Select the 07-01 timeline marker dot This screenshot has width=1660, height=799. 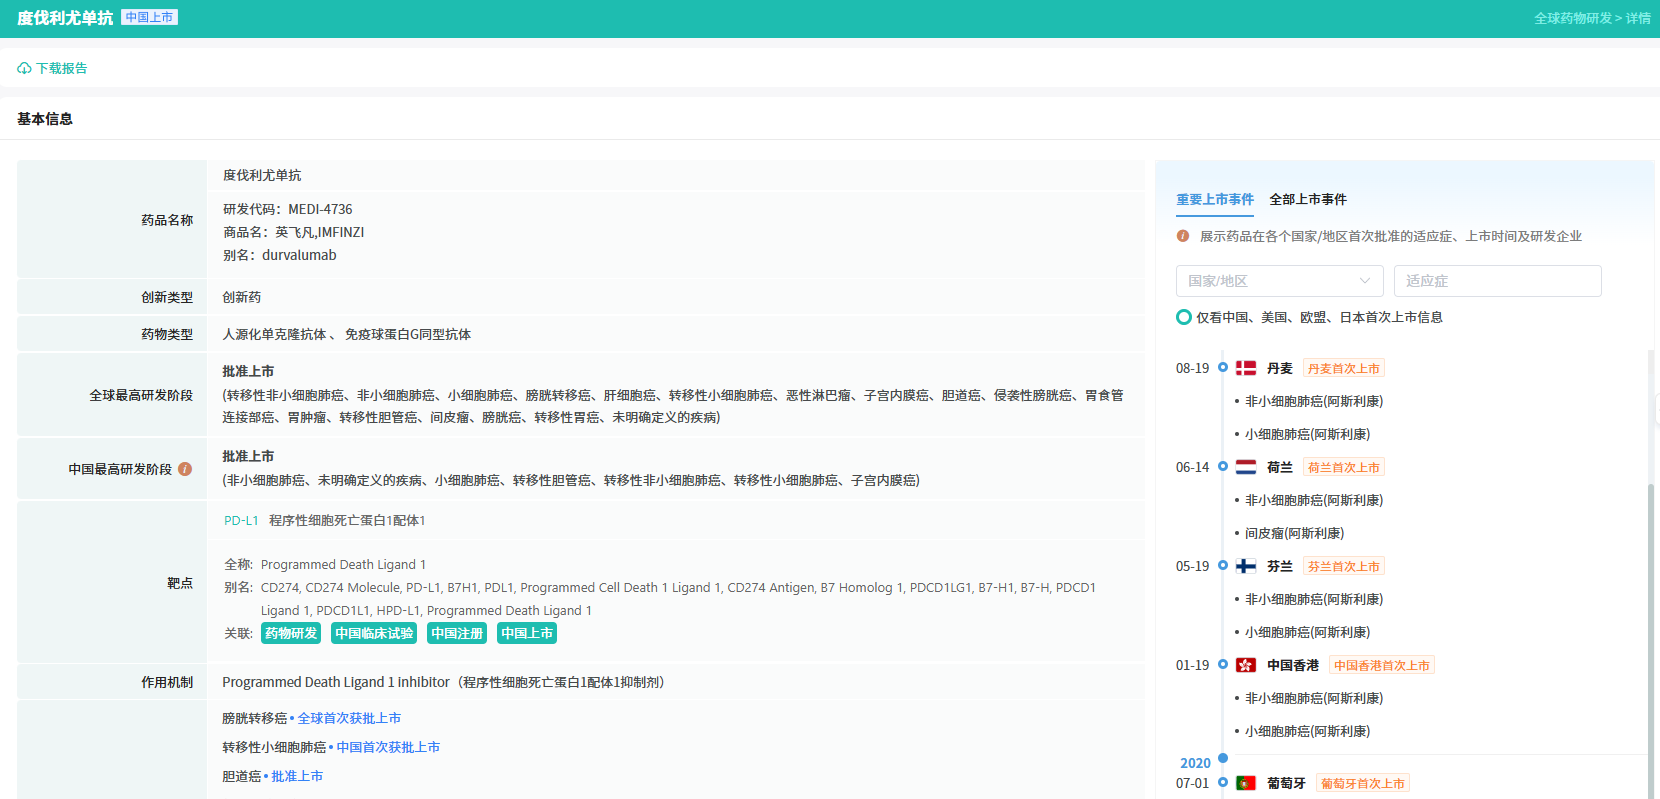pyautogui.click(x=1222, y=782)
